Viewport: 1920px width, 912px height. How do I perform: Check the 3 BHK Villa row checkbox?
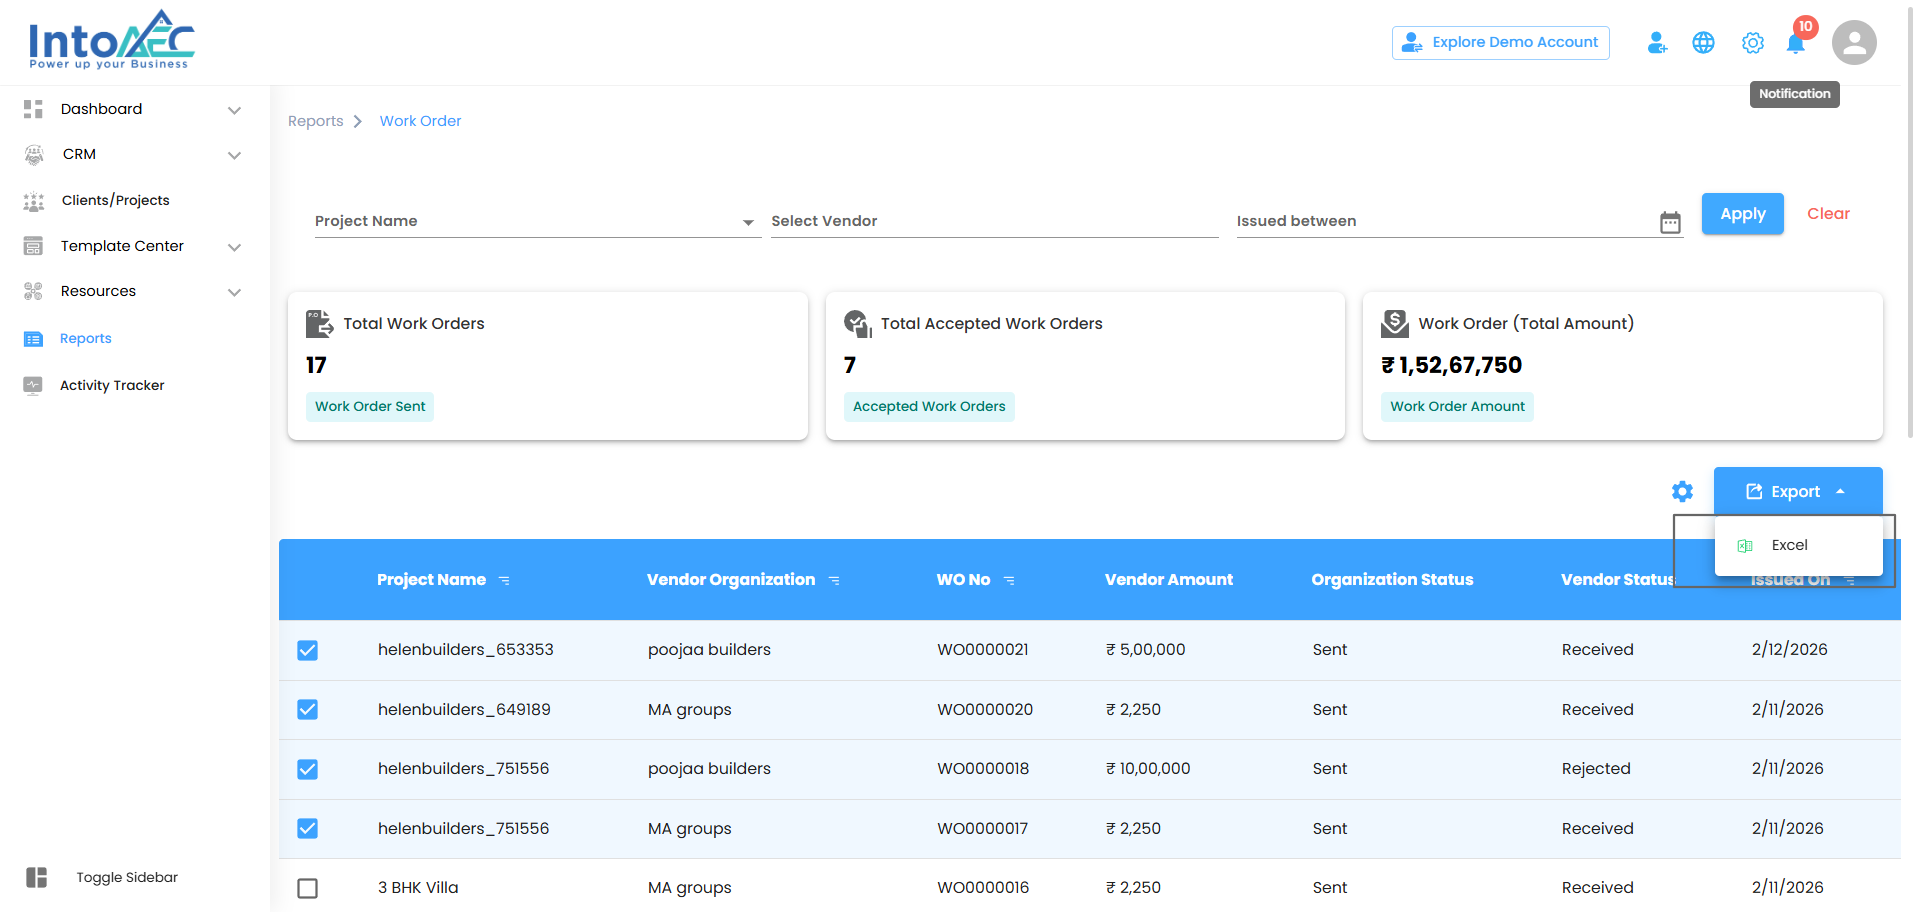[308, 888]
